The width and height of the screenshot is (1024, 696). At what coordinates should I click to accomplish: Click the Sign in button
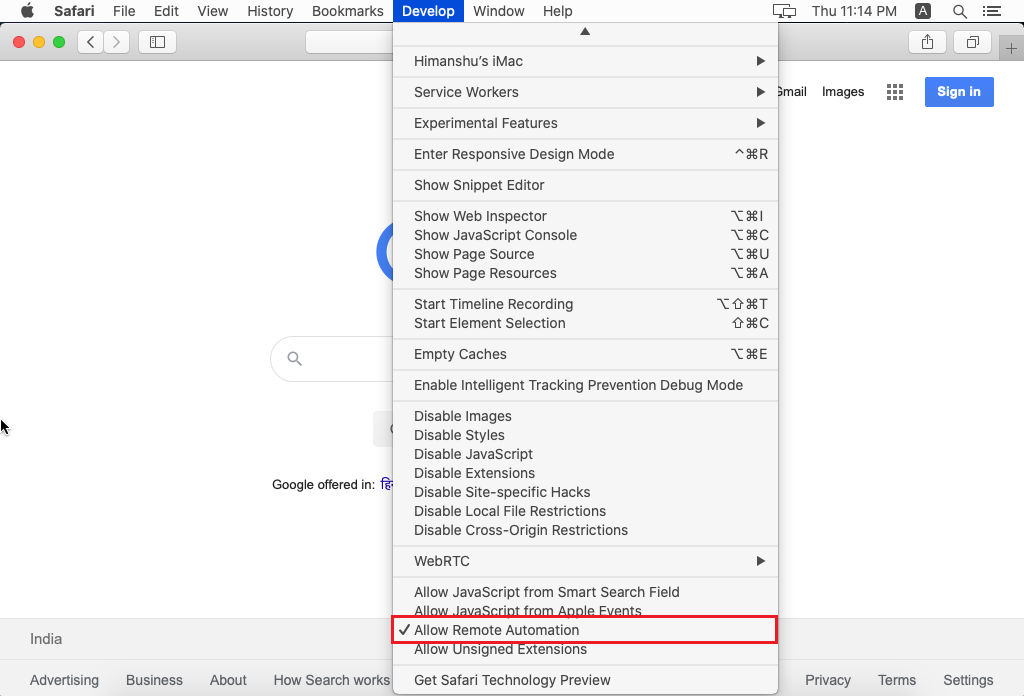(958, 91)
